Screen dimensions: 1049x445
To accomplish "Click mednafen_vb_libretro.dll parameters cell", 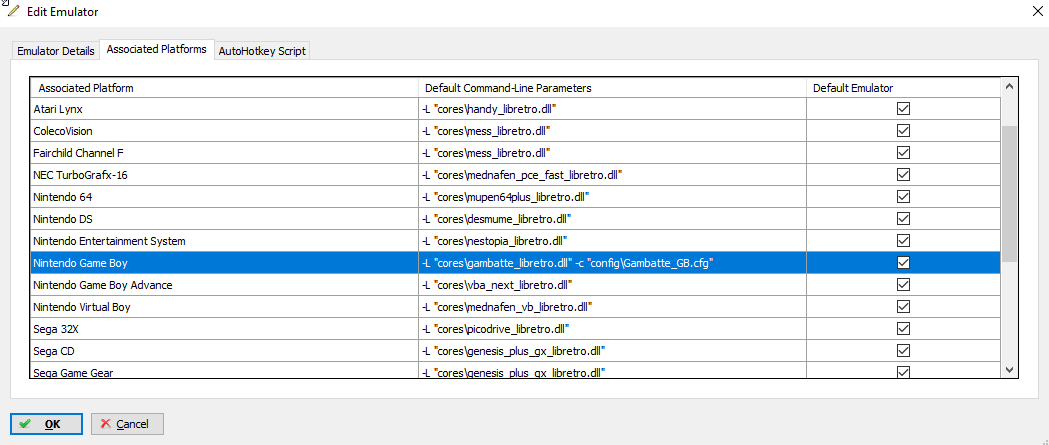I will (x=612, y=307).
